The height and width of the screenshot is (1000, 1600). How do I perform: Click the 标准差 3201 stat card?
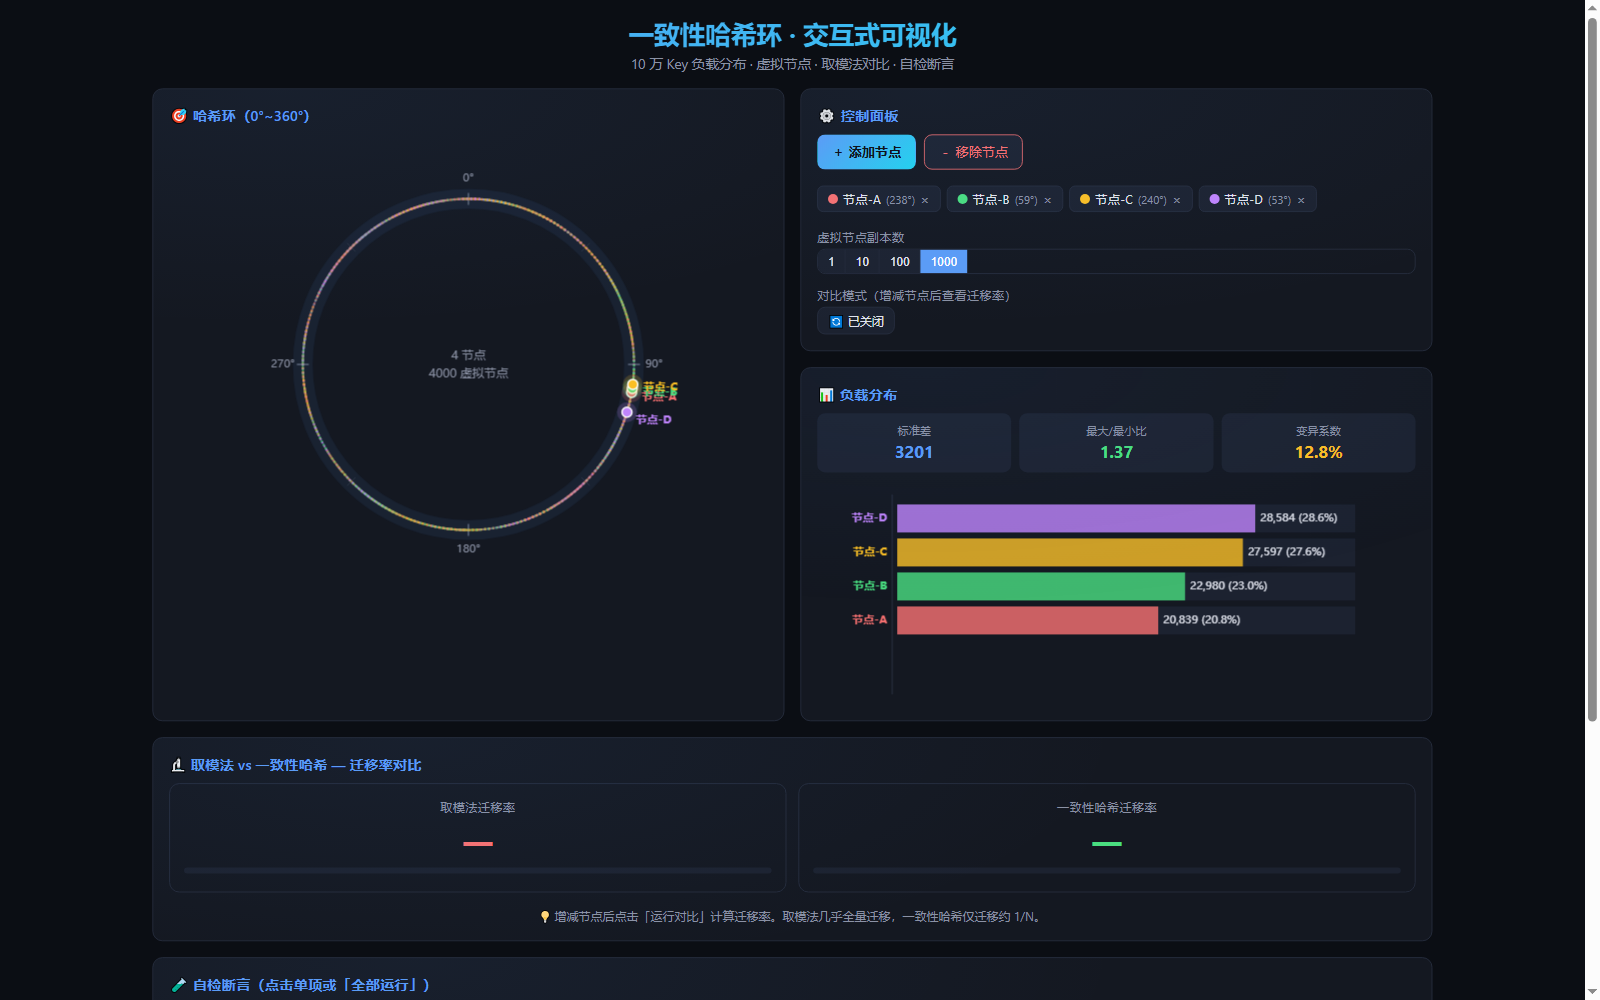pyautogui.click(x=914, y=443)
